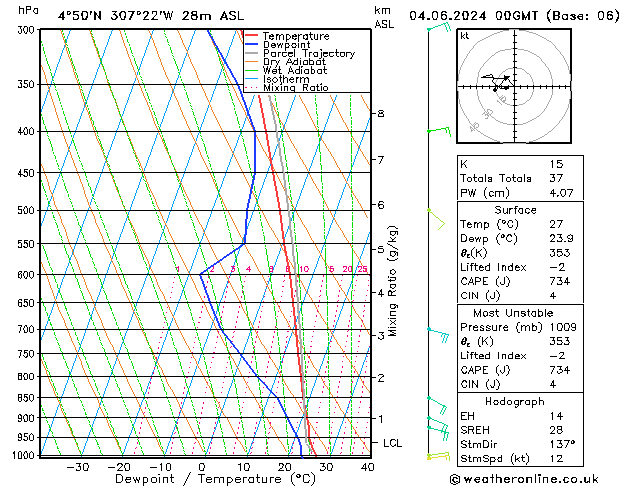
Task: Click the wind barb at 400 hPa
Action: point(437,131)
